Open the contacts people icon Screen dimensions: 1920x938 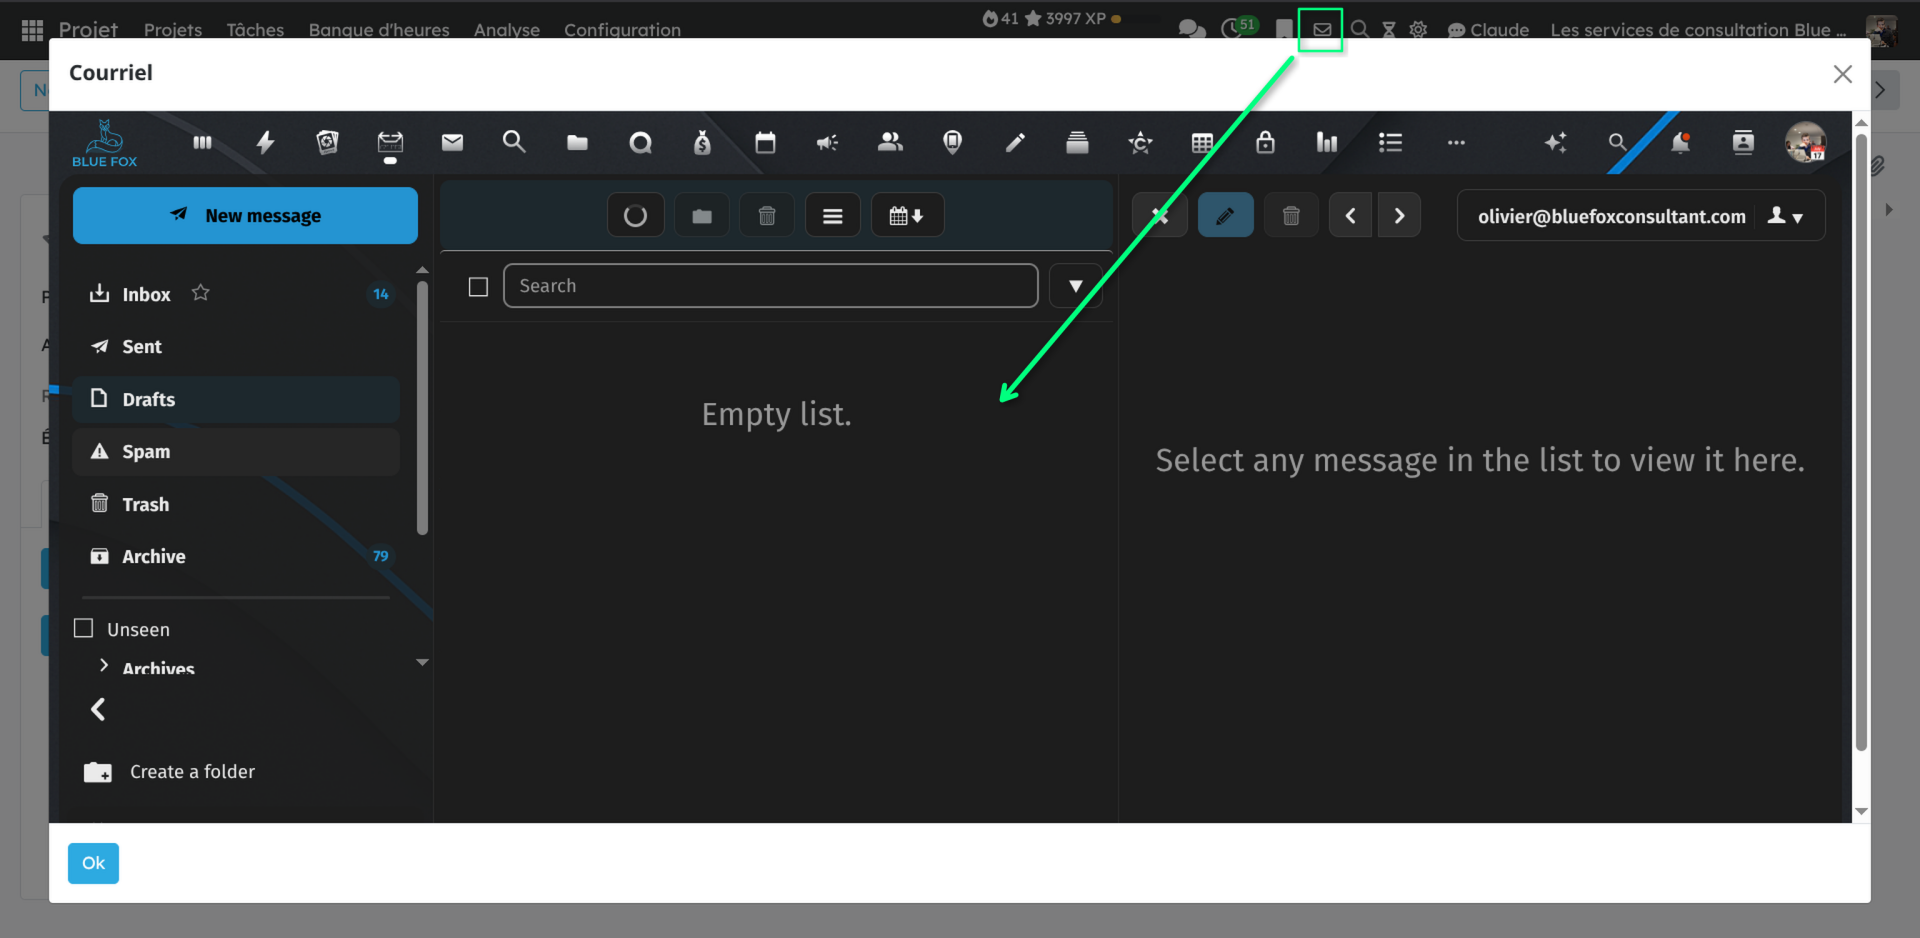point(890,143)
